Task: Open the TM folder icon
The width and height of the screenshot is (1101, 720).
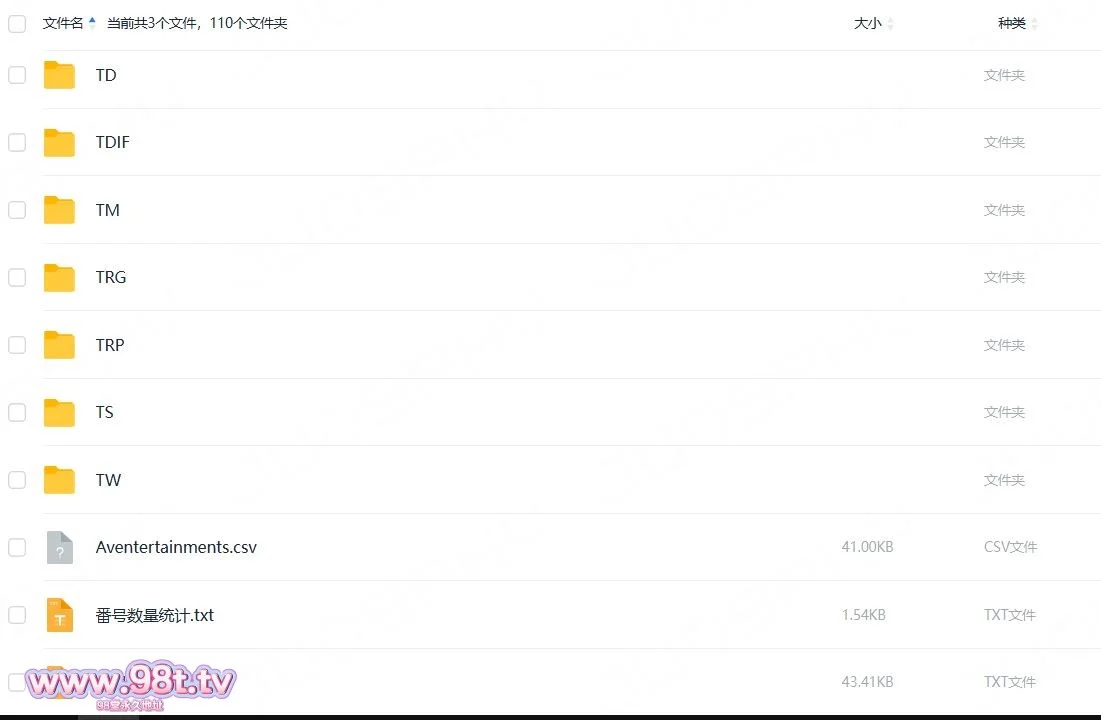Action: pos(59,210)
